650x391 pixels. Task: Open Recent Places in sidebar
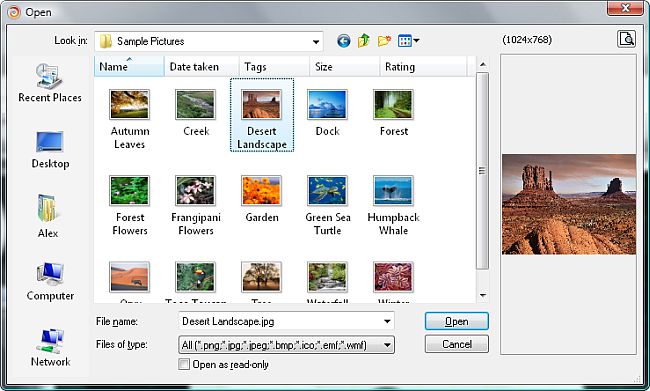pyautogui.click(x=50, y=83)
